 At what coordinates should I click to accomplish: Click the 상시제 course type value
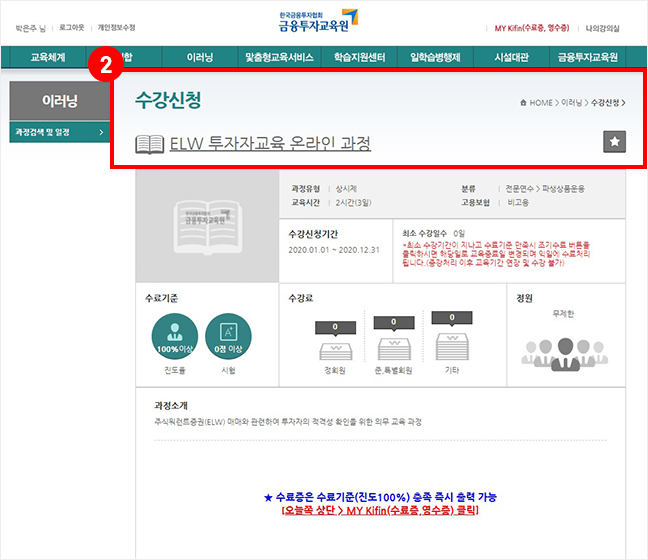(x=346, y=189)
